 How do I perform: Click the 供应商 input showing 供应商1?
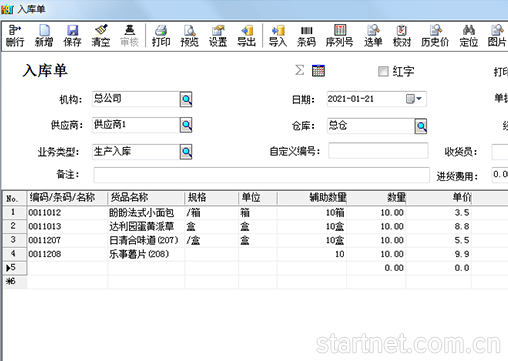(136, 125)
